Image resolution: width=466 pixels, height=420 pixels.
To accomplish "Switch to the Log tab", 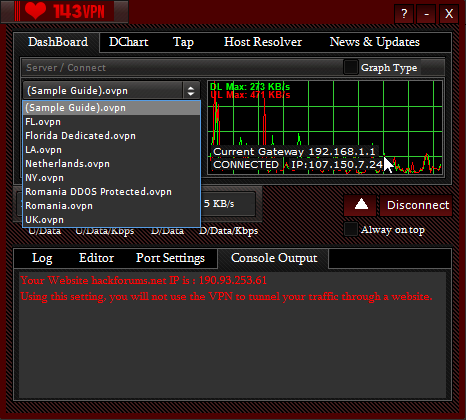I will pos(42,258).
